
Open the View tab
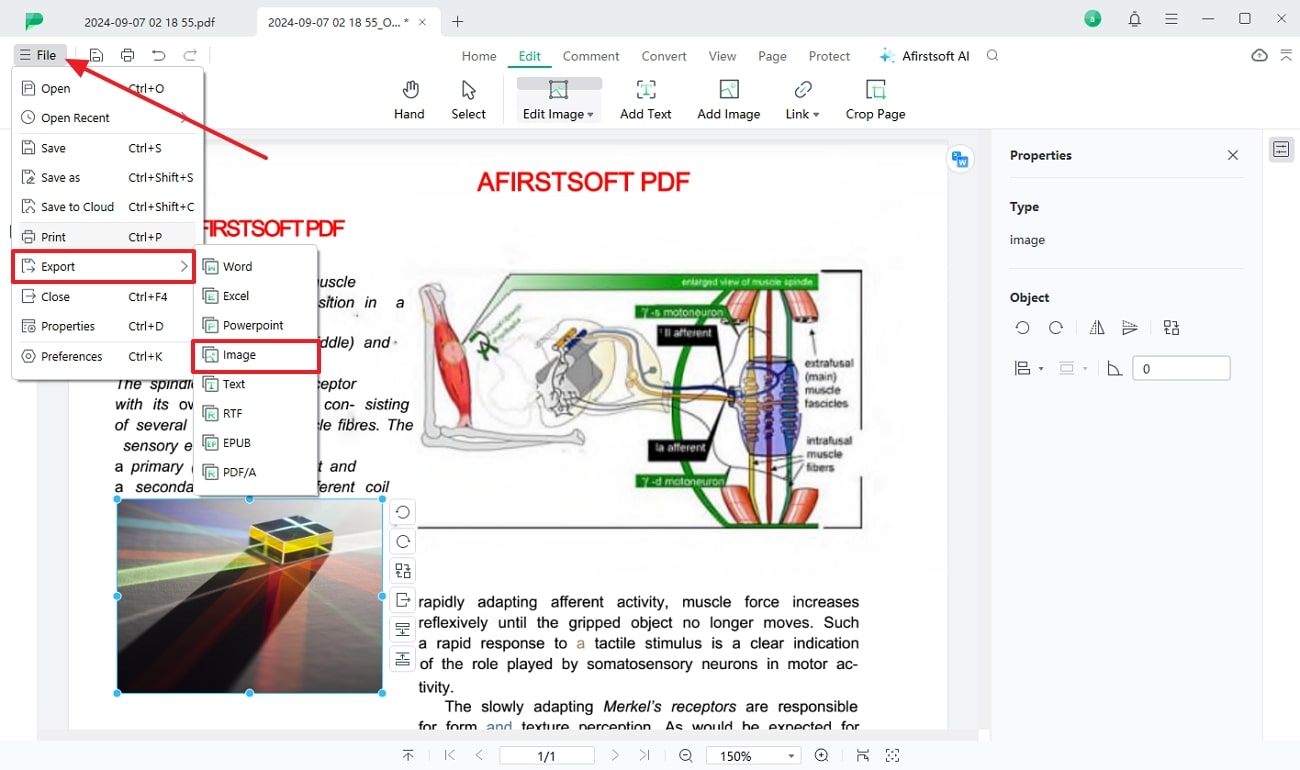(x=722, y=56)
